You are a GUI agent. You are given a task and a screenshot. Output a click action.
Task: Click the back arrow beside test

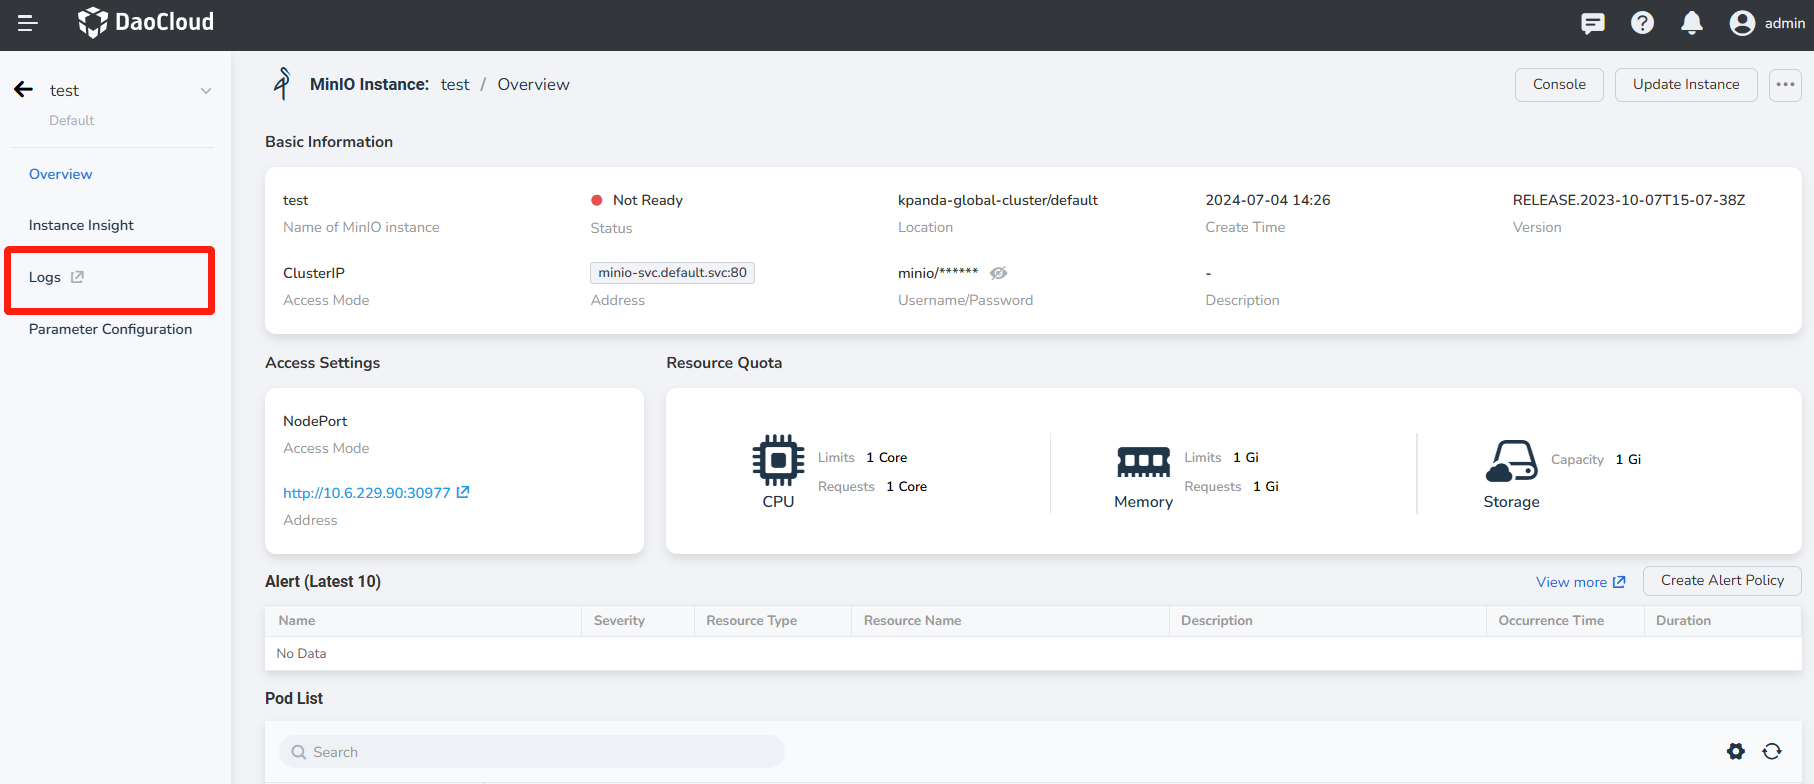[x=24, y=90]
